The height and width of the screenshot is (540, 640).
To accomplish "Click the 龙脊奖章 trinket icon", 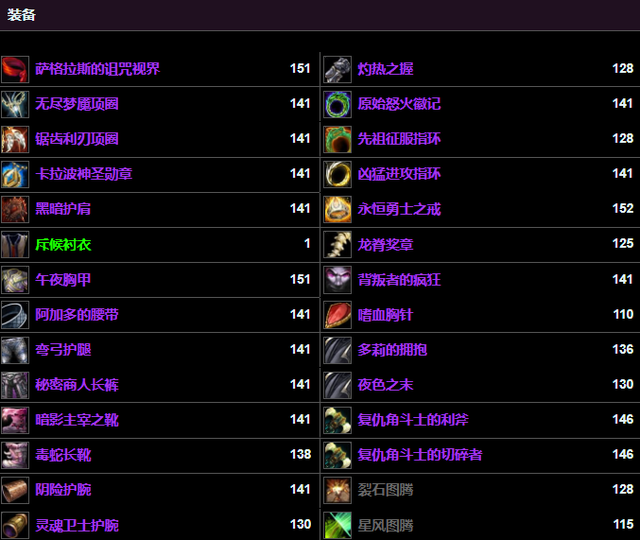I will (x=338, y=244).
